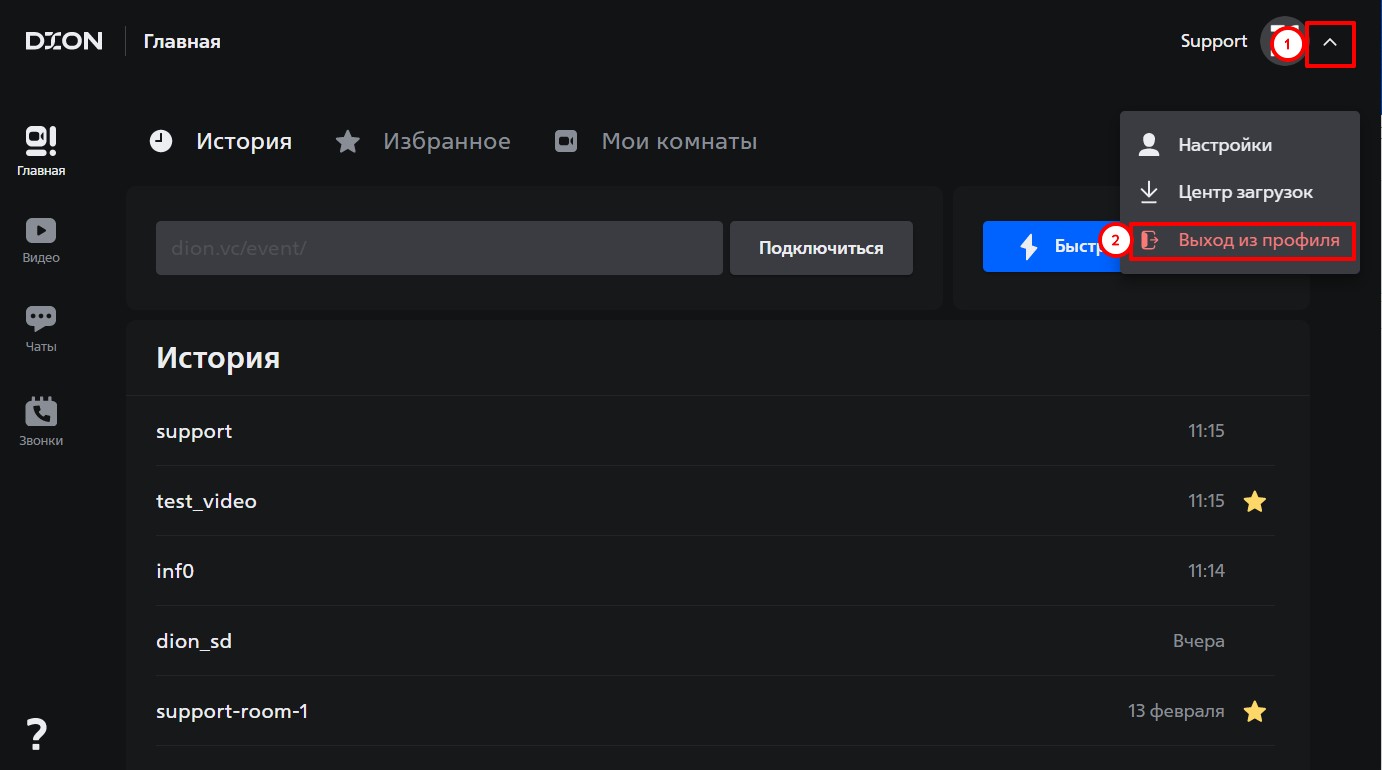Toggle favorite star for support-room-1

1255,712
